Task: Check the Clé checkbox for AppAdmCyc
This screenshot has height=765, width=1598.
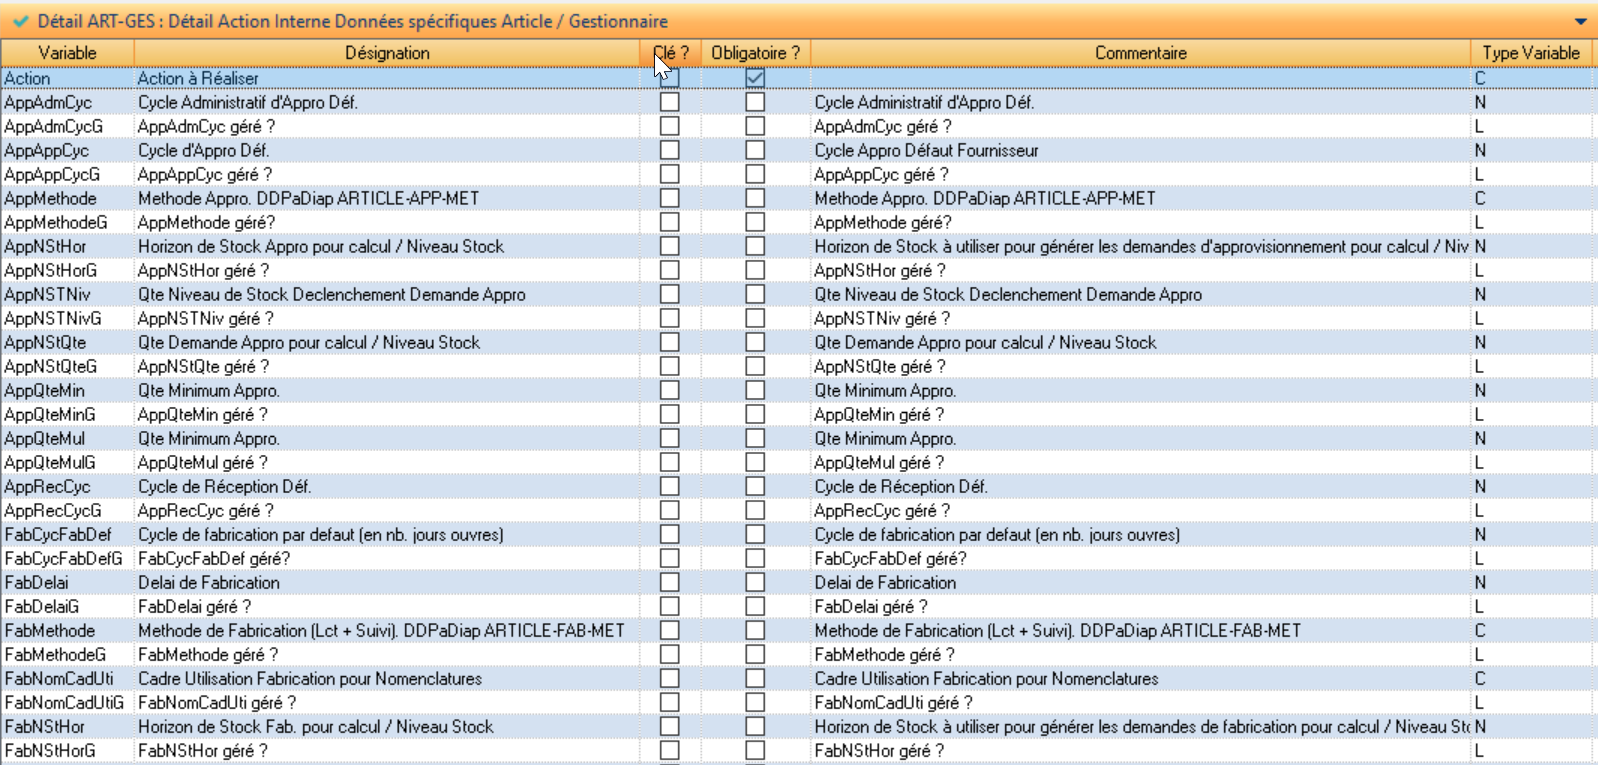Action: (x=670, y=102)
